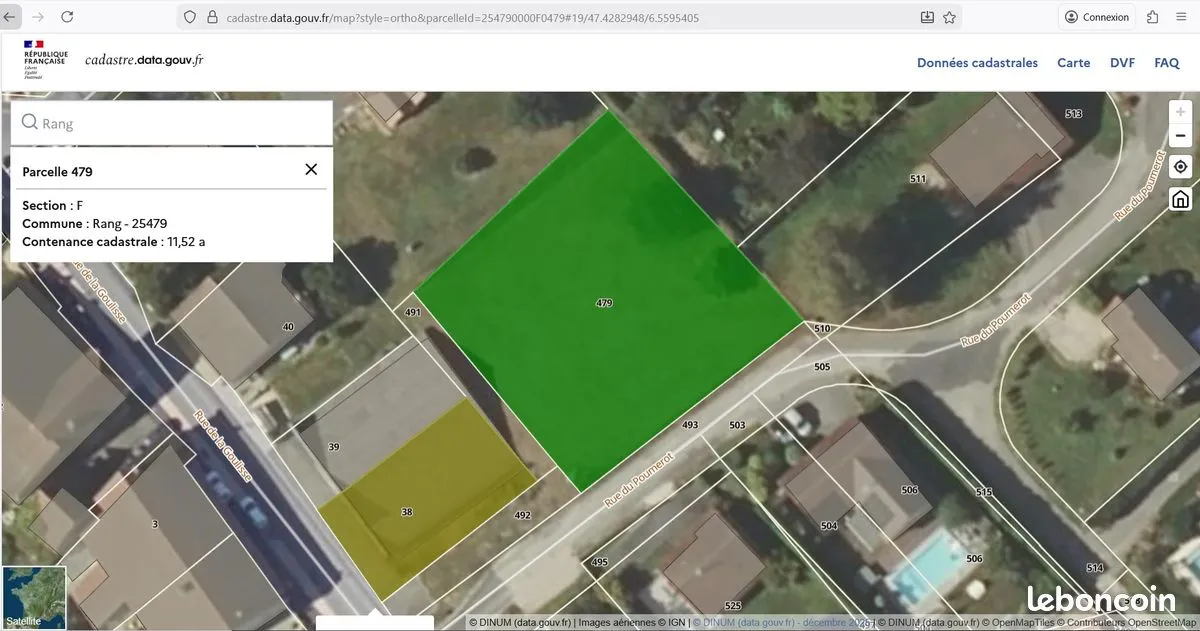Click the "Commune : Rang - 25479" text

94,223
